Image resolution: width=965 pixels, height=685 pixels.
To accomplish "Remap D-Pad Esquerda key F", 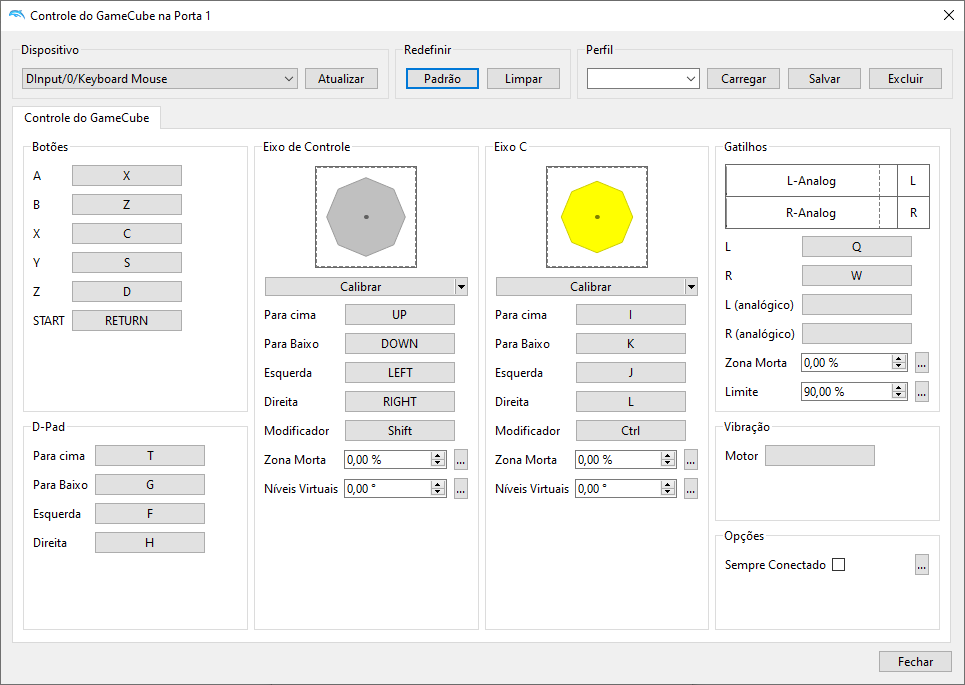I will pos(150,513).
